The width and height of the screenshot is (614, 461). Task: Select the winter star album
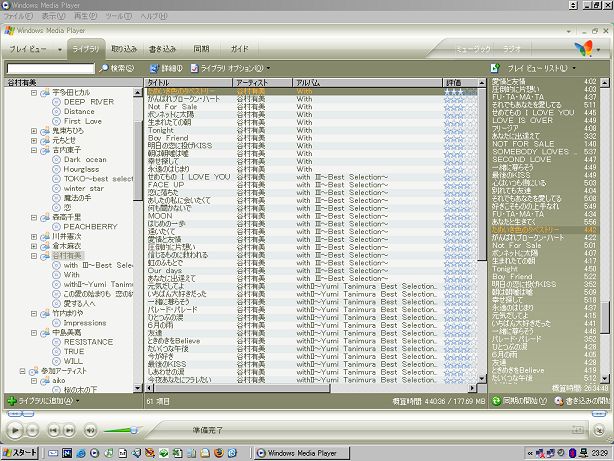click(x=84, y=188)
